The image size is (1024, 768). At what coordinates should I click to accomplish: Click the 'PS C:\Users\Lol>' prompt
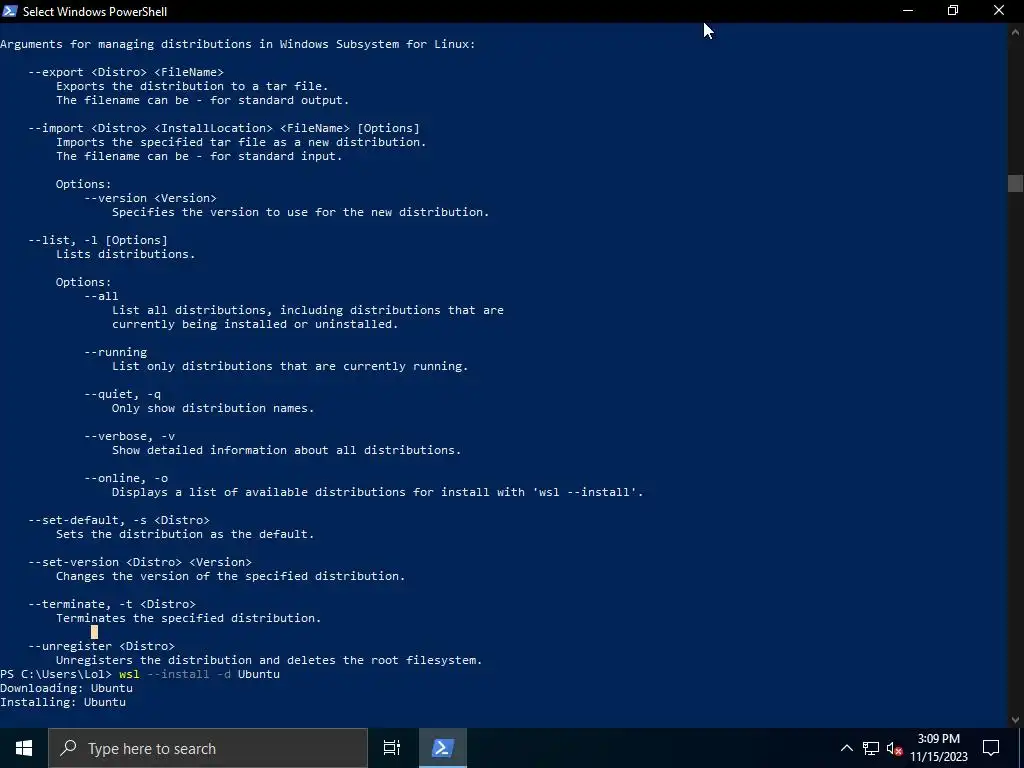click(x=56, y=674)
